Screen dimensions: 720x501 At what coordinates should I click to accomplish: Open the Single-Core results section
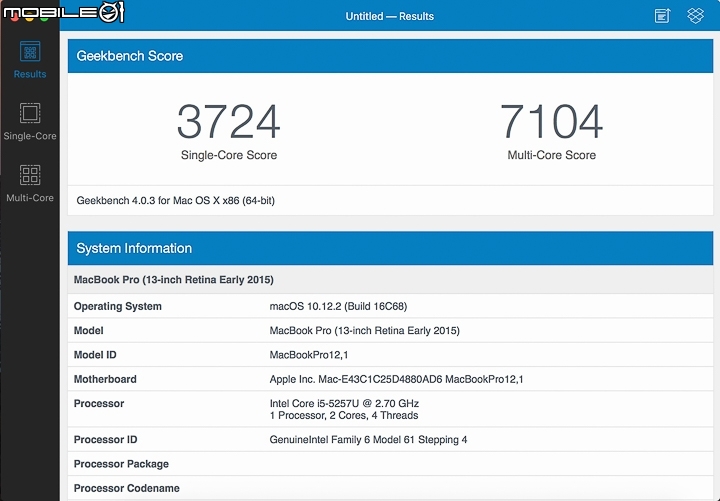pos(30,121)
